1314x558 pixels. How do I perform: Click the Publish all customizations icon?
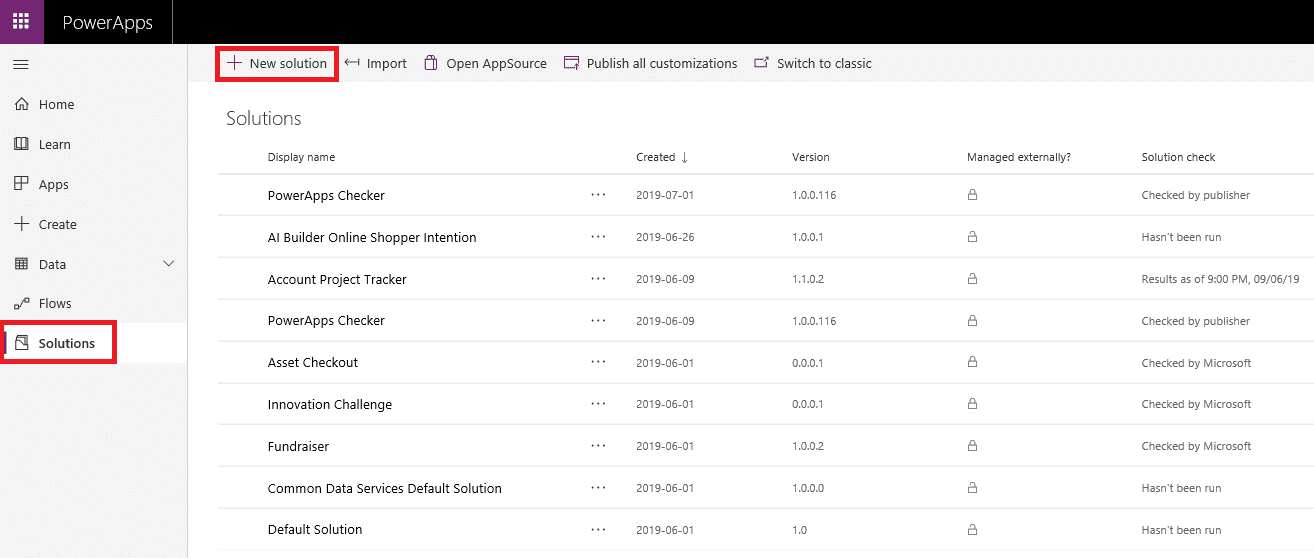[x=572, y=63]
